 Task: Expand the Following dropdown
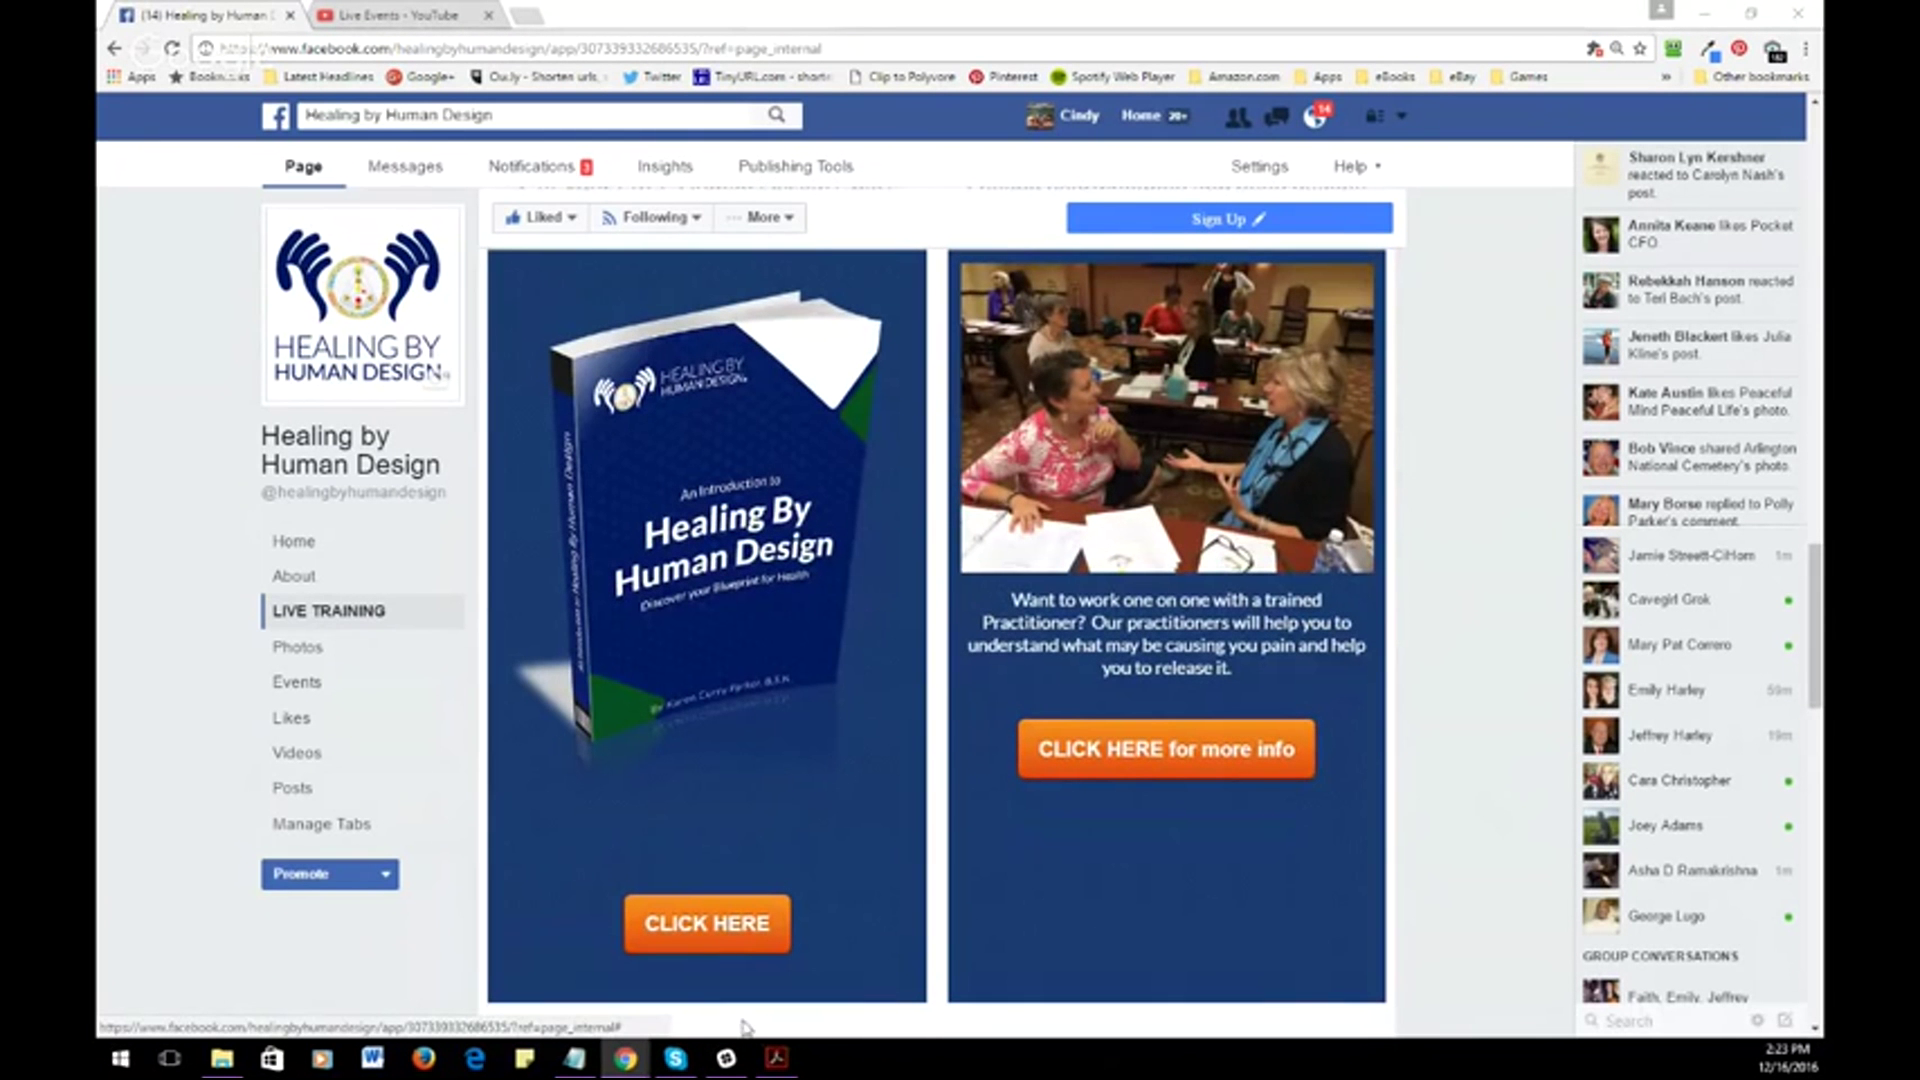point(652,217)
